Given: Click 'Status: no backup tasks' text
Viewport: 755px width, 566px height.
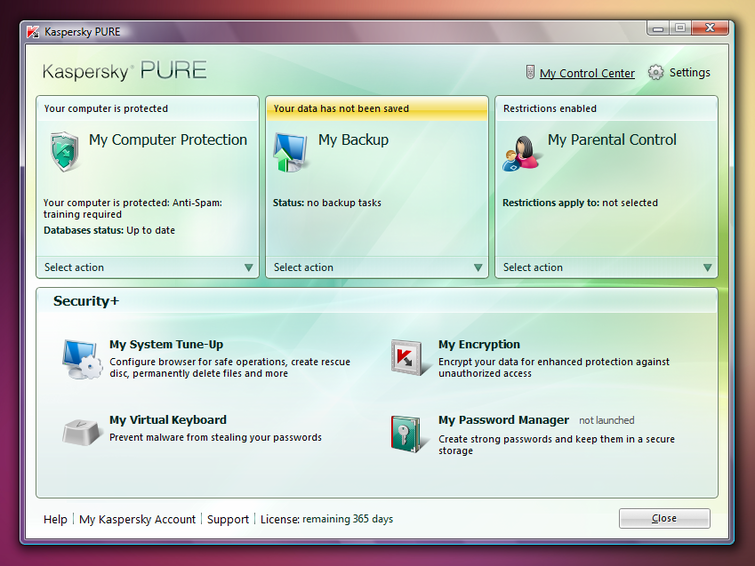Looking at the screenshot, I should coord(327,203).
